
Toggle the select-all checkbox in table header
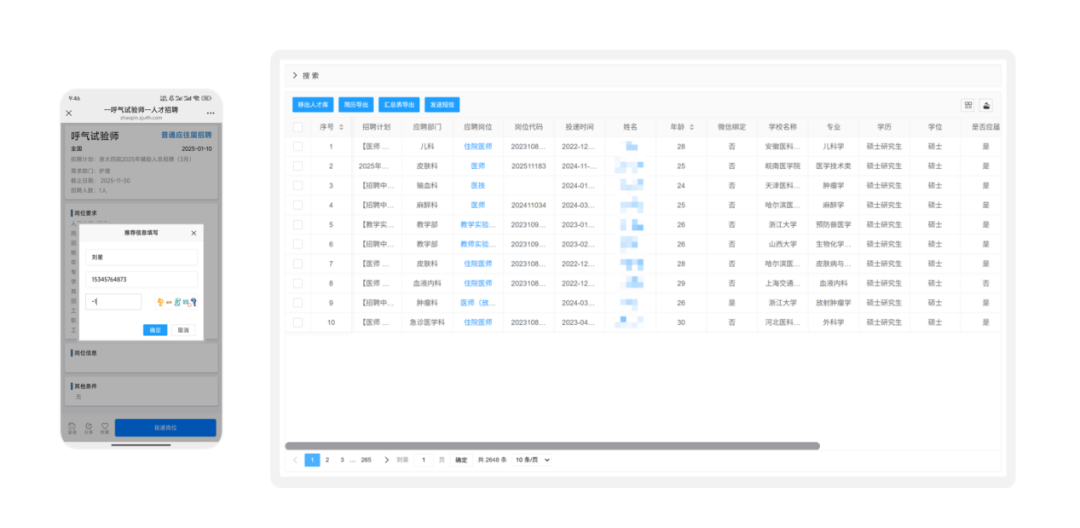point(298,127)
